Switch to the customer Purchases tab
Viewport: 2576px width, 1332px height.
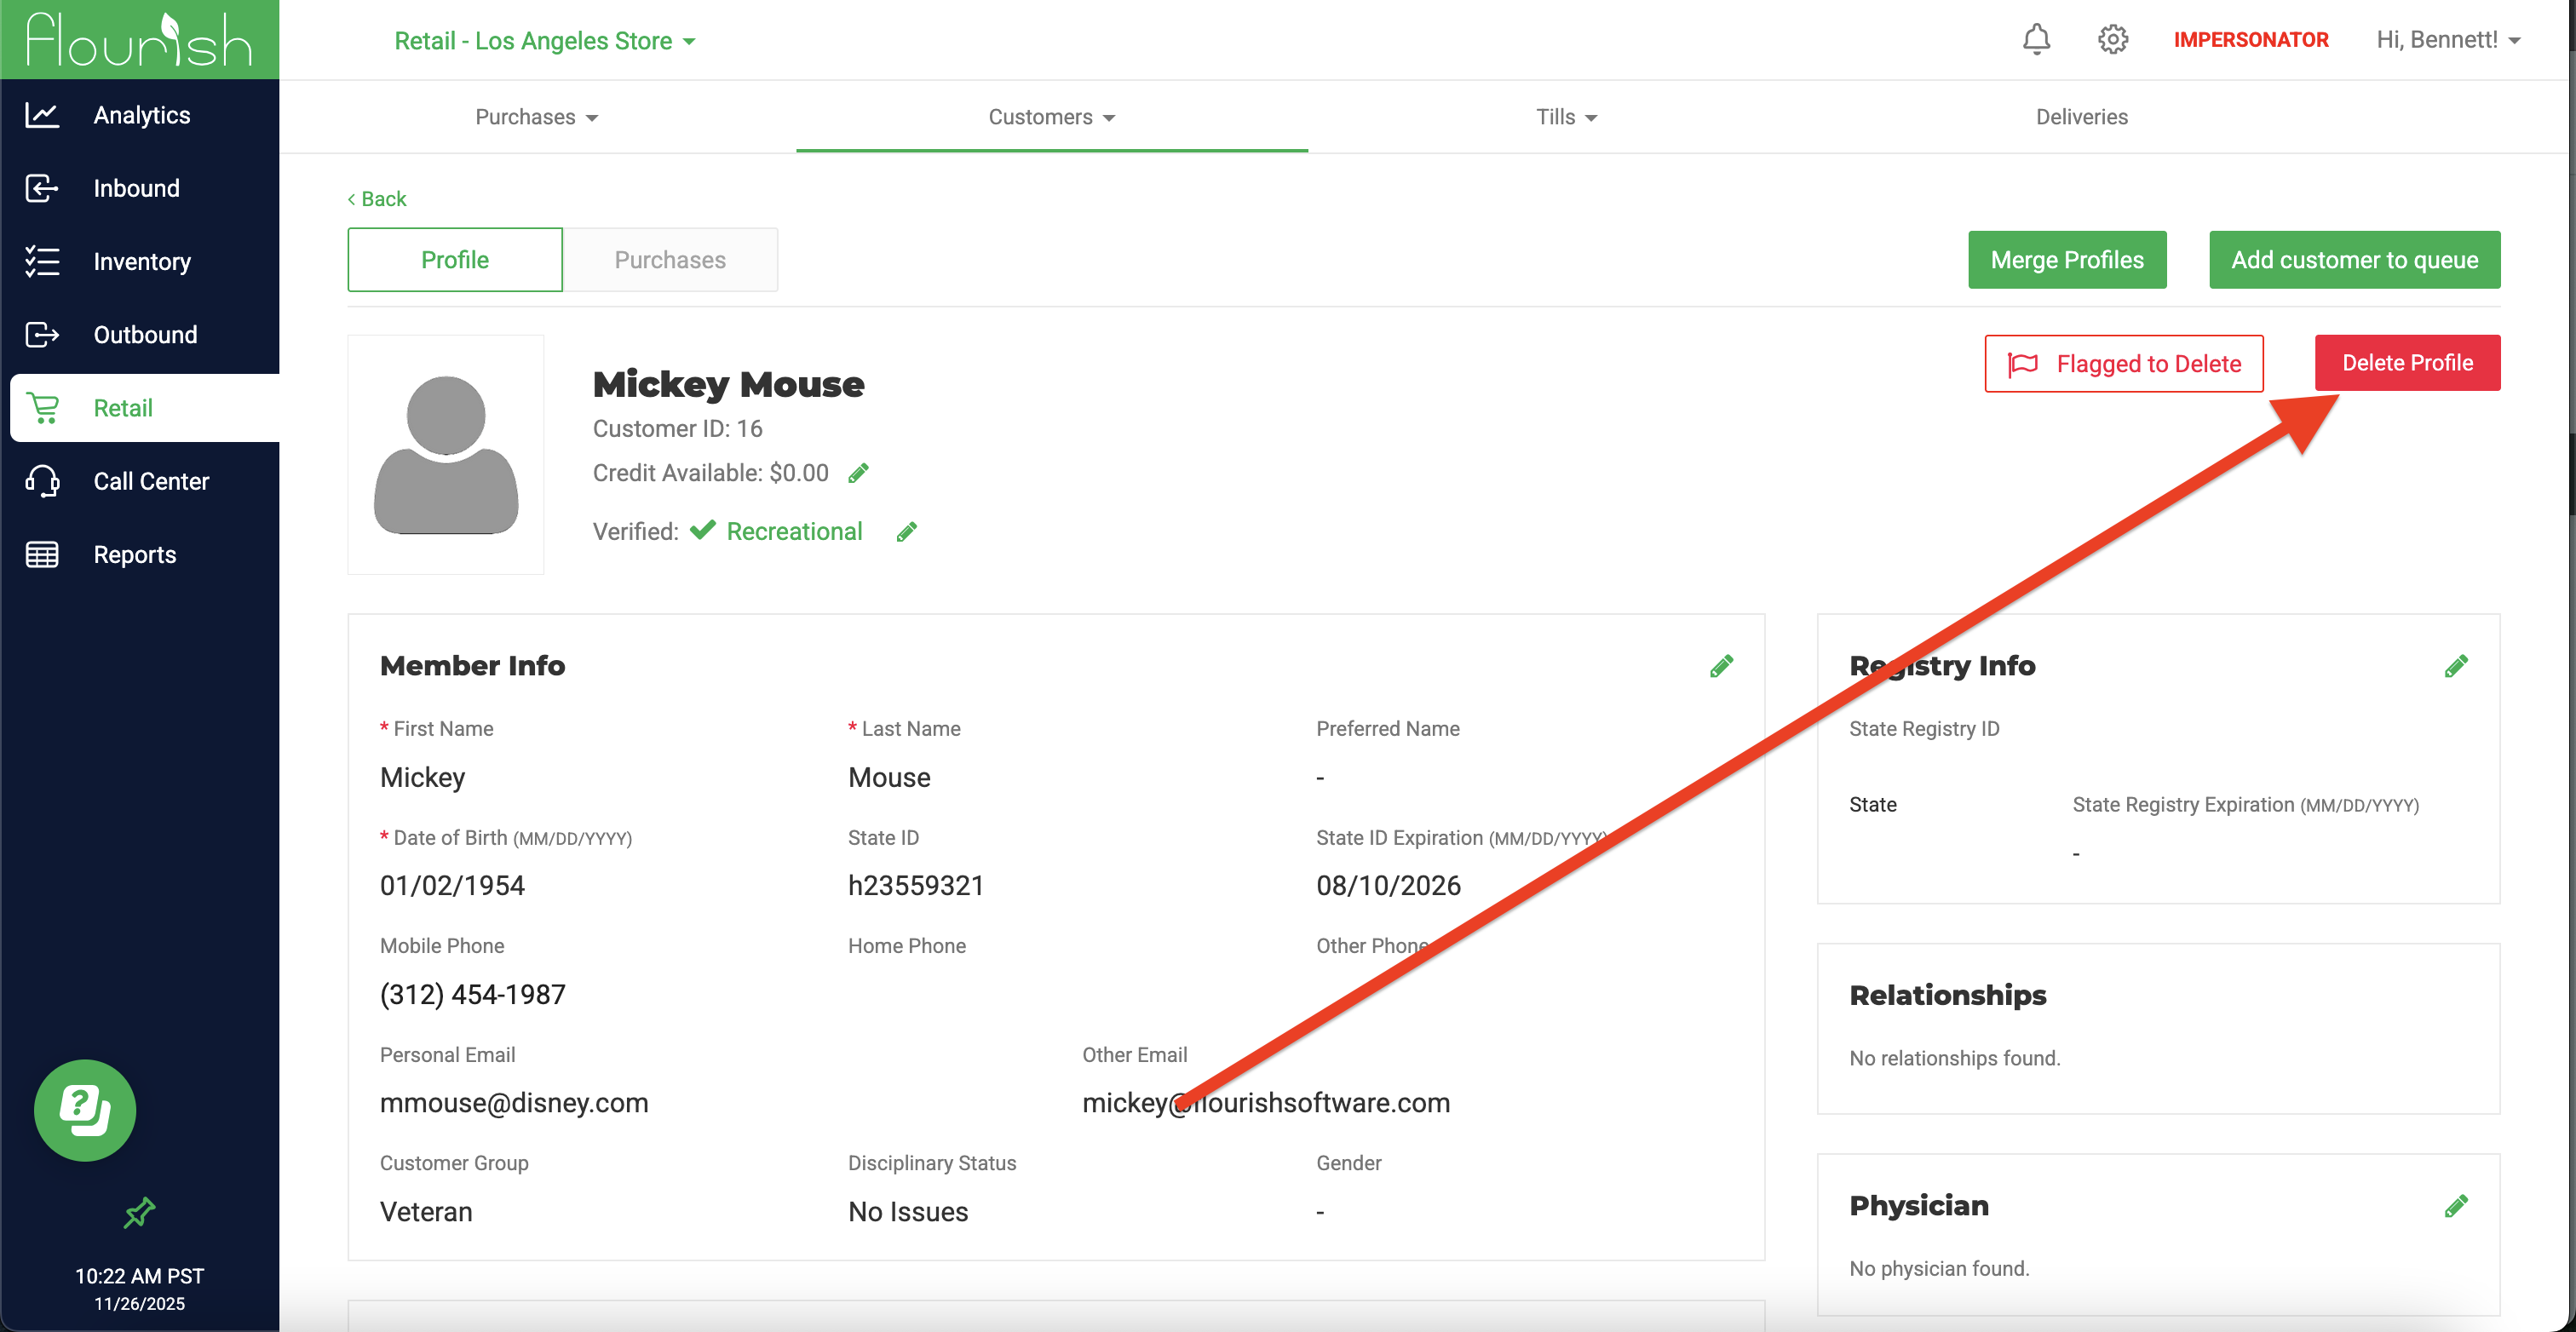click(669, 260)
